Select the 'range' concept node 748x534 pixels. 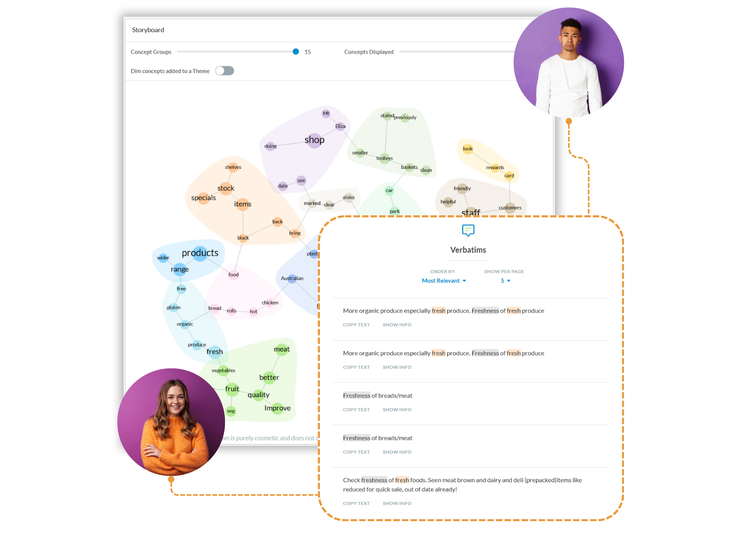180,269
